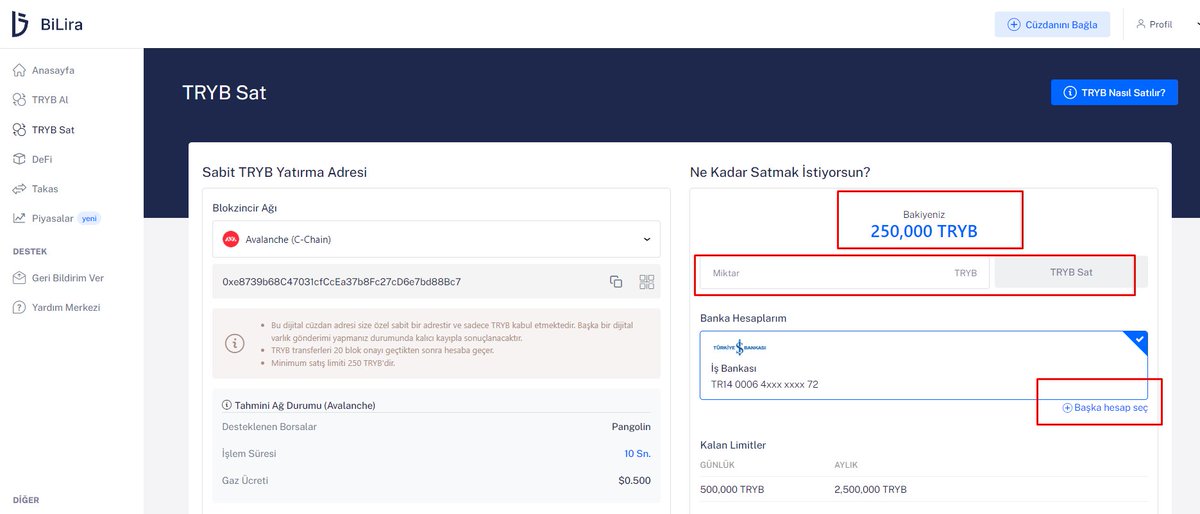Click the feedback icon beside Geri Bildirim Ver
This screenshot has height=514, width=1200.
point(19,278)
